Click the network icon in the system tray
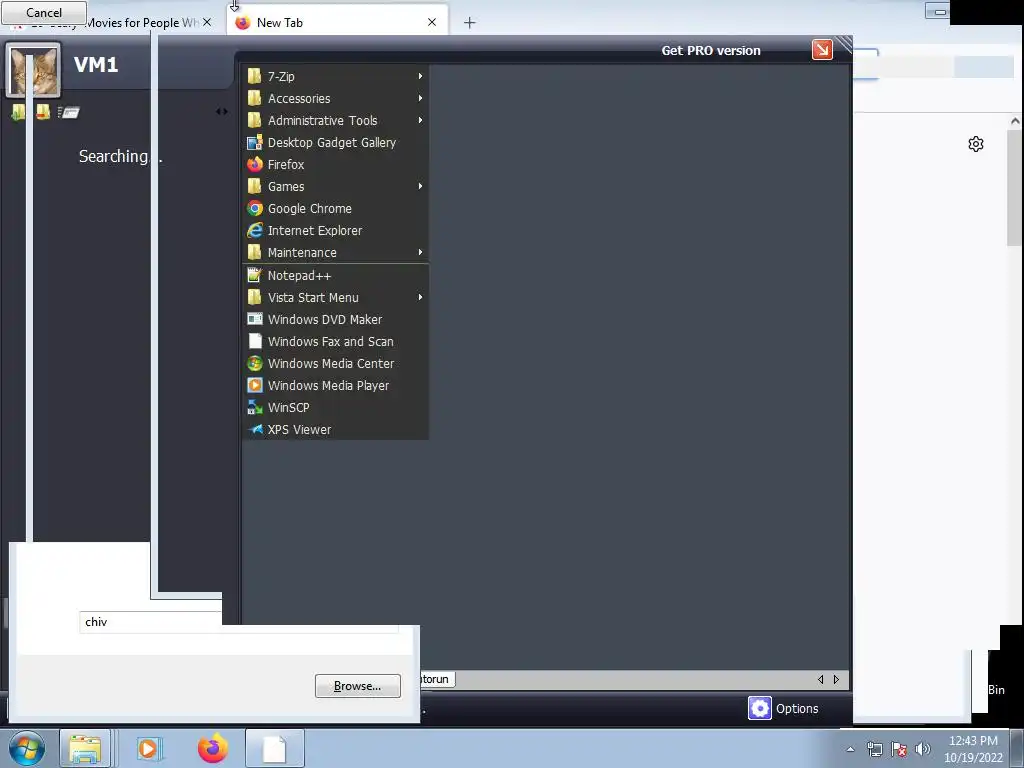 click(x=874, y=749)
